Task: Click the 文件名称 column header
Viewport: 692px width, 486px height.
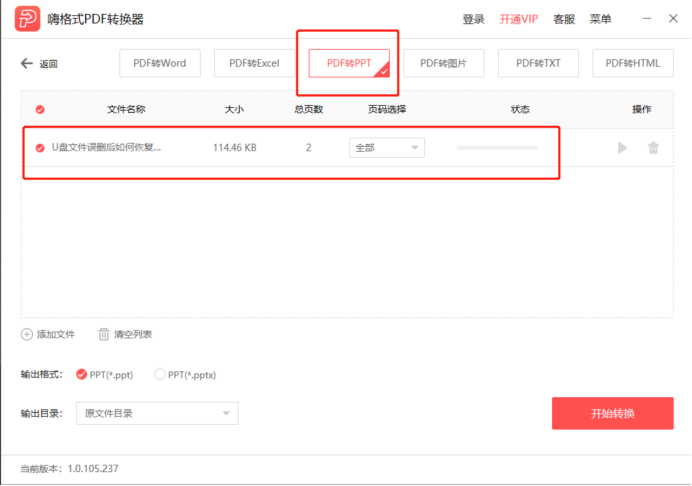Action: point(126,109)
